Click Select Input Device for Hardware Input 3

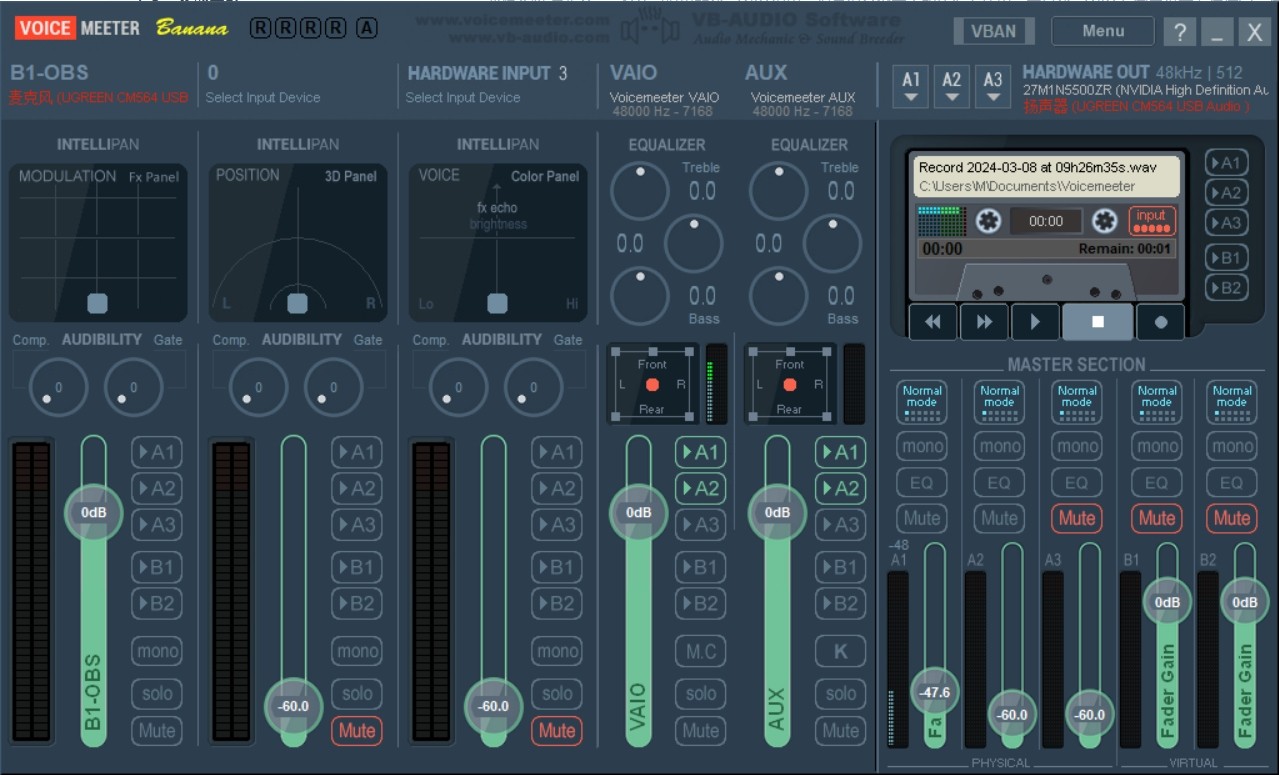tap(463, 98)
